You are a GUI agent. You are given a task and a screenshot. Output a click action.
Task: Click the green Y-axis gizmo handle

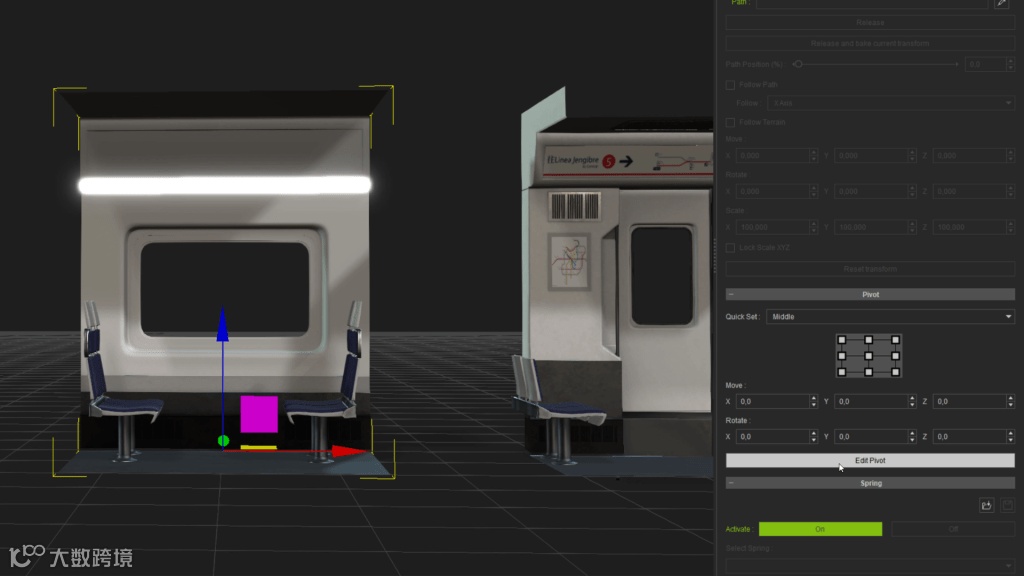click(223, 441)
